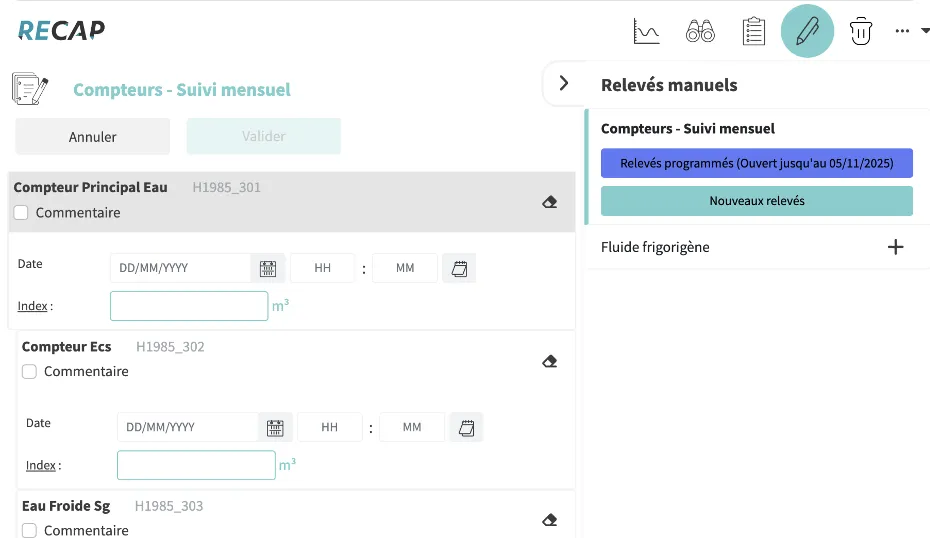Select the pen edit icon

coord(806,32)
